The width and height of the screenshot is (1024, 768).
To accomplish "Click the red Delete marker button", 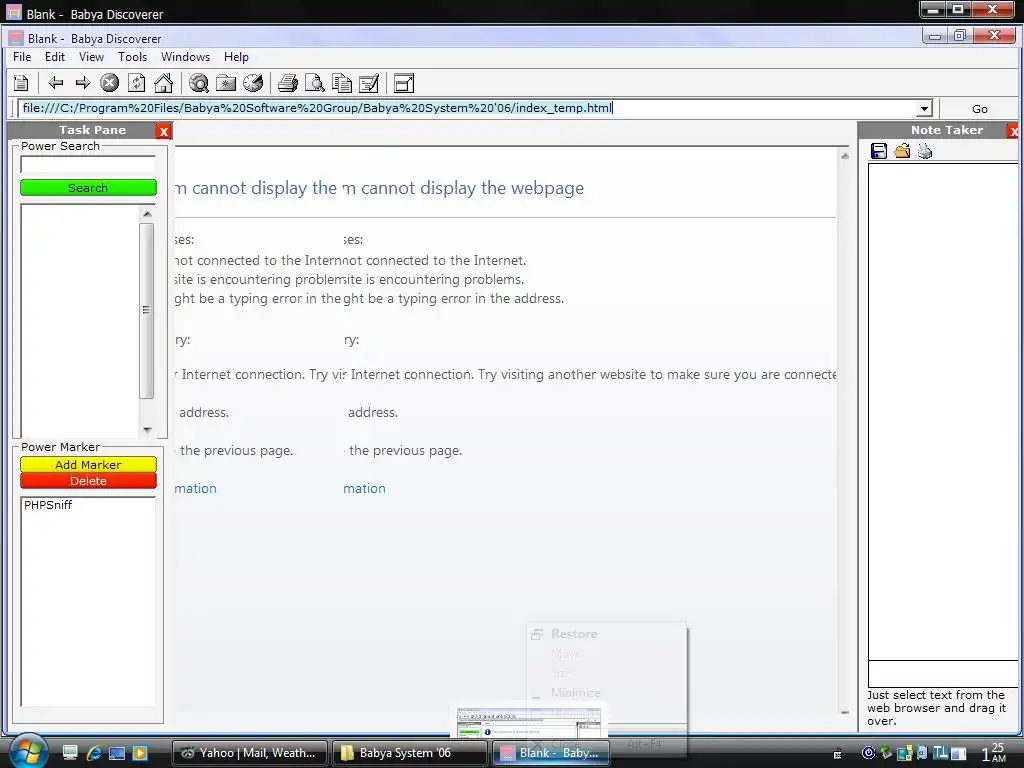I will (x=88, y=481).
